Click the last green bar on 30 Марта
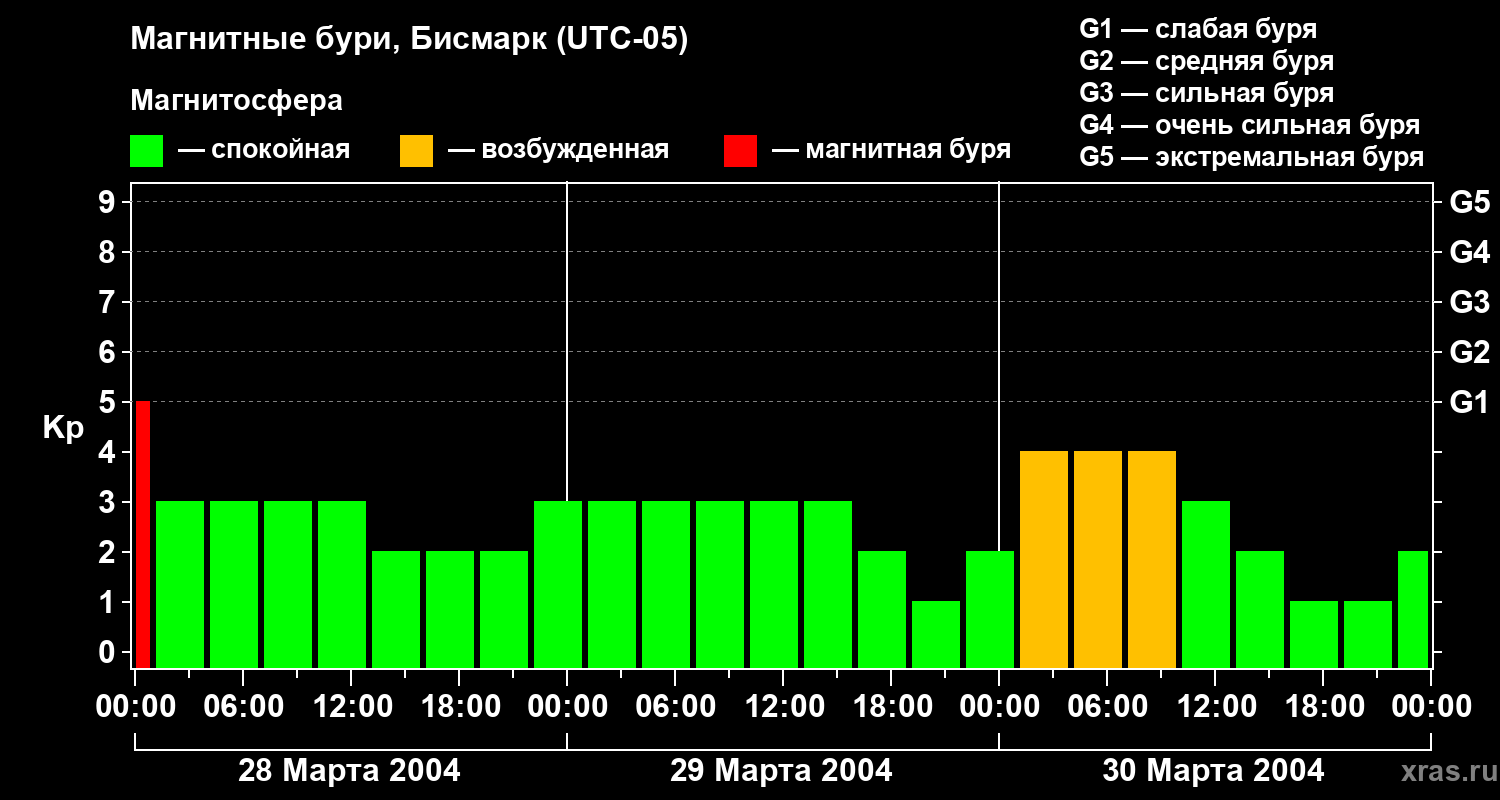 coord(1413,609)
